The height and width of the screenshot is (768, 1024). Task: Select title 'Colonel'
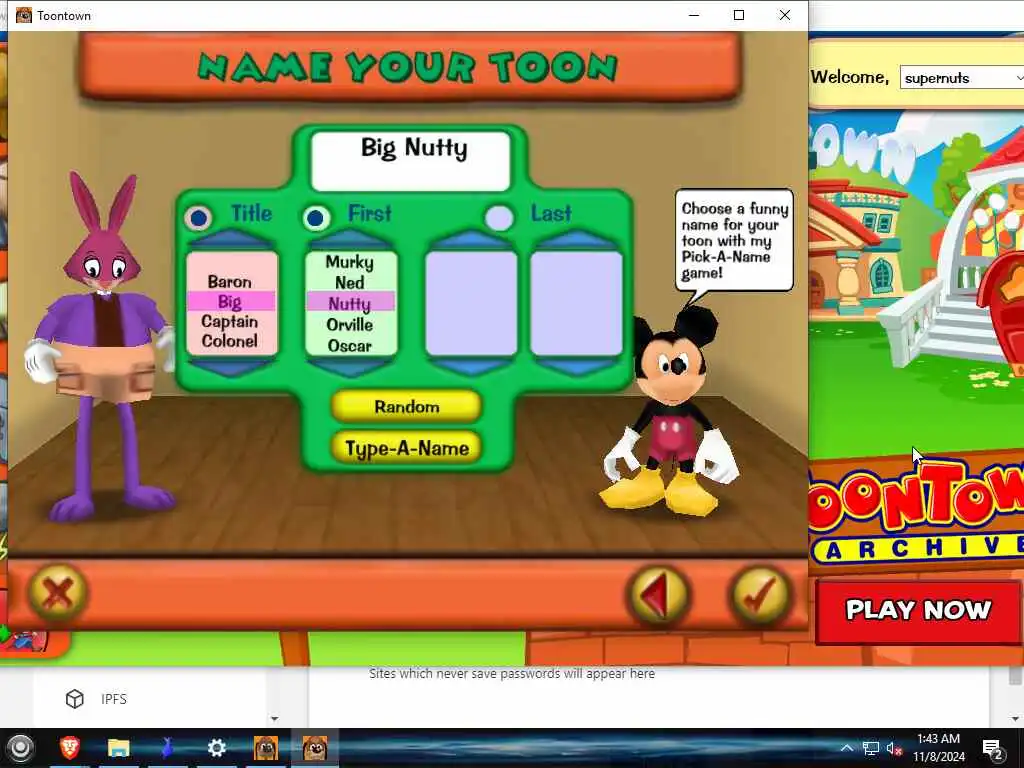click(229, 341)
